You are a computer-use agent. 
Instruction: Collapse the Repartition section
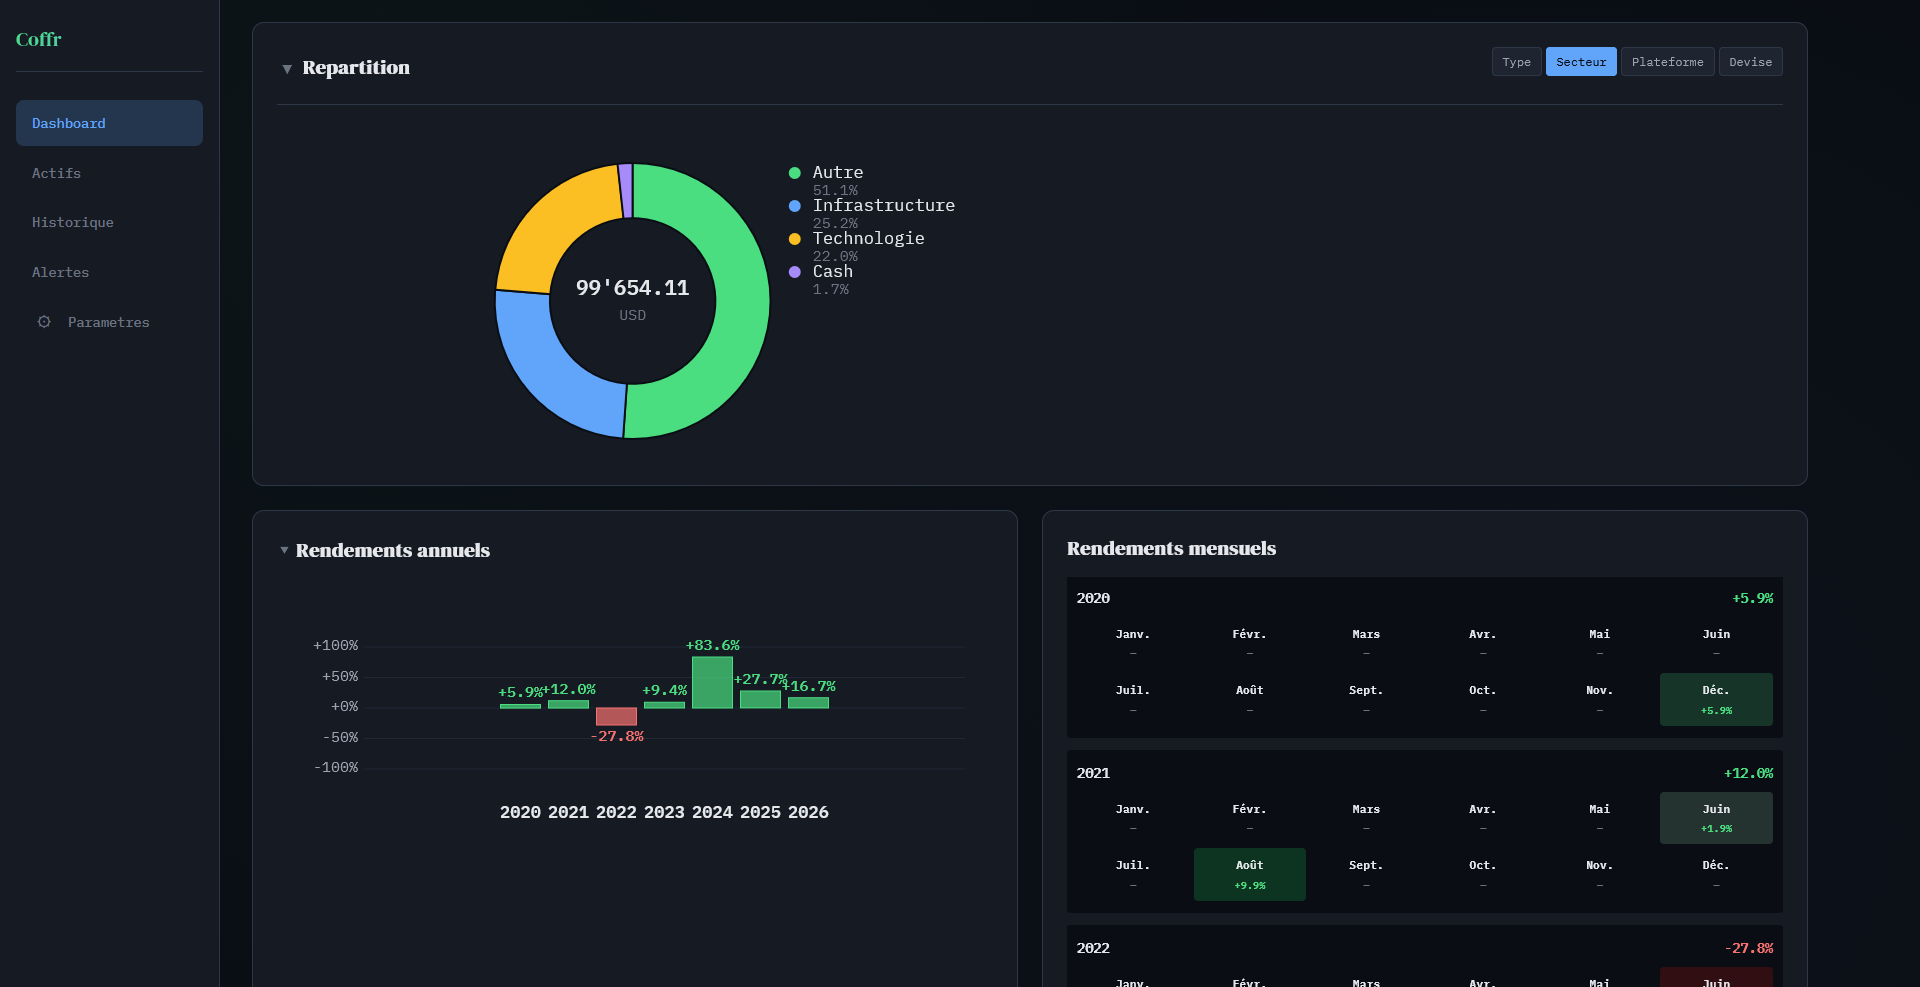288,68
